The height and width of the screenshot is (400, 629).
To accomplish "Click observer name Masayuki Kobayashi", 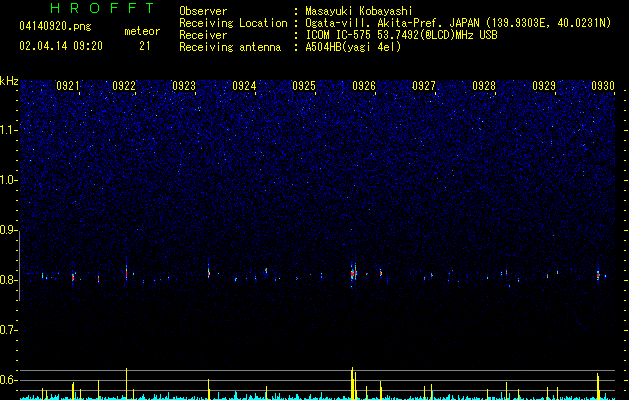I will 359,11.
